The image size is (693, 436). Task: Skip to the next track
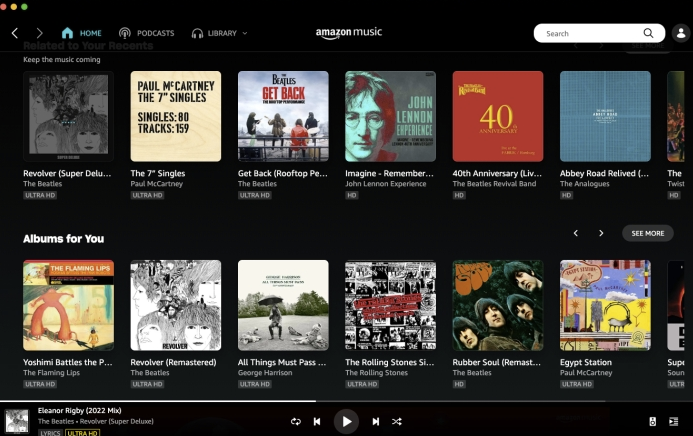pyautogui.click(x=375, y=421)
